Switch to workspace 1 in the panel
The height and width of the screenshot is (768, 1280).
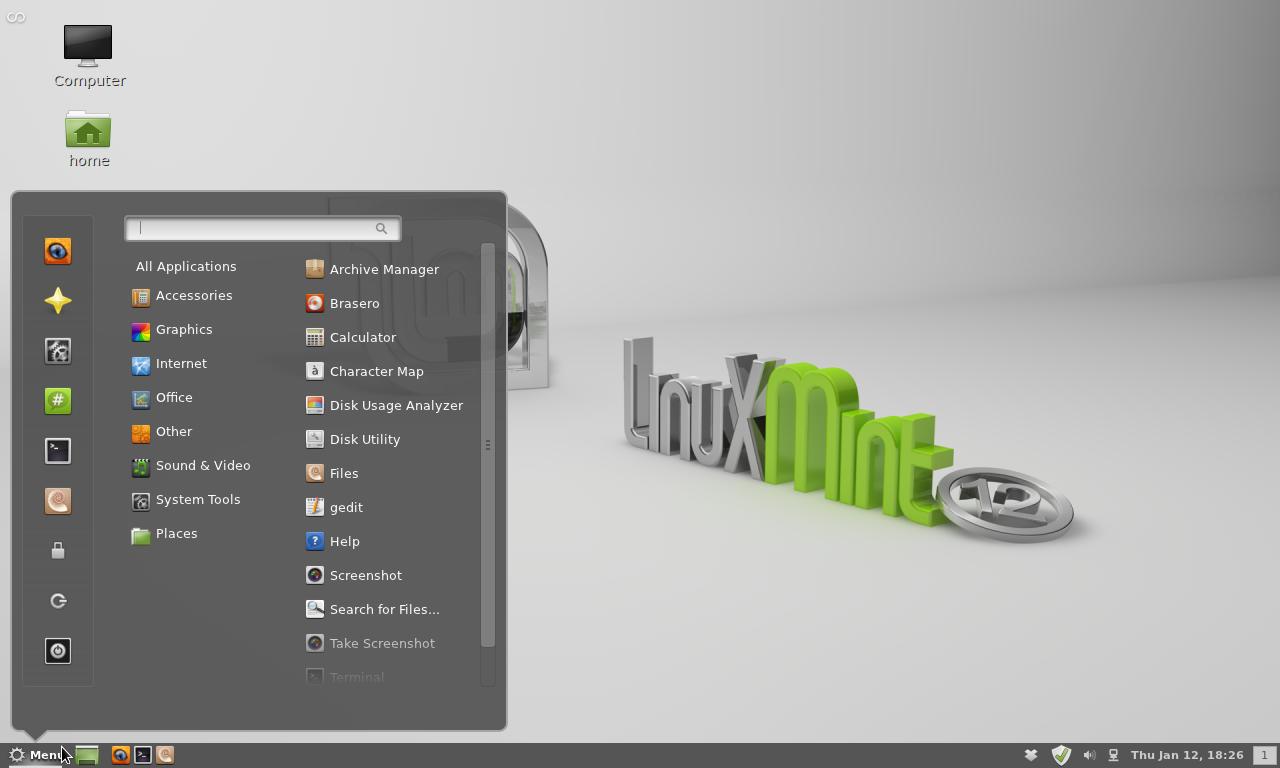click(1264, 755)
